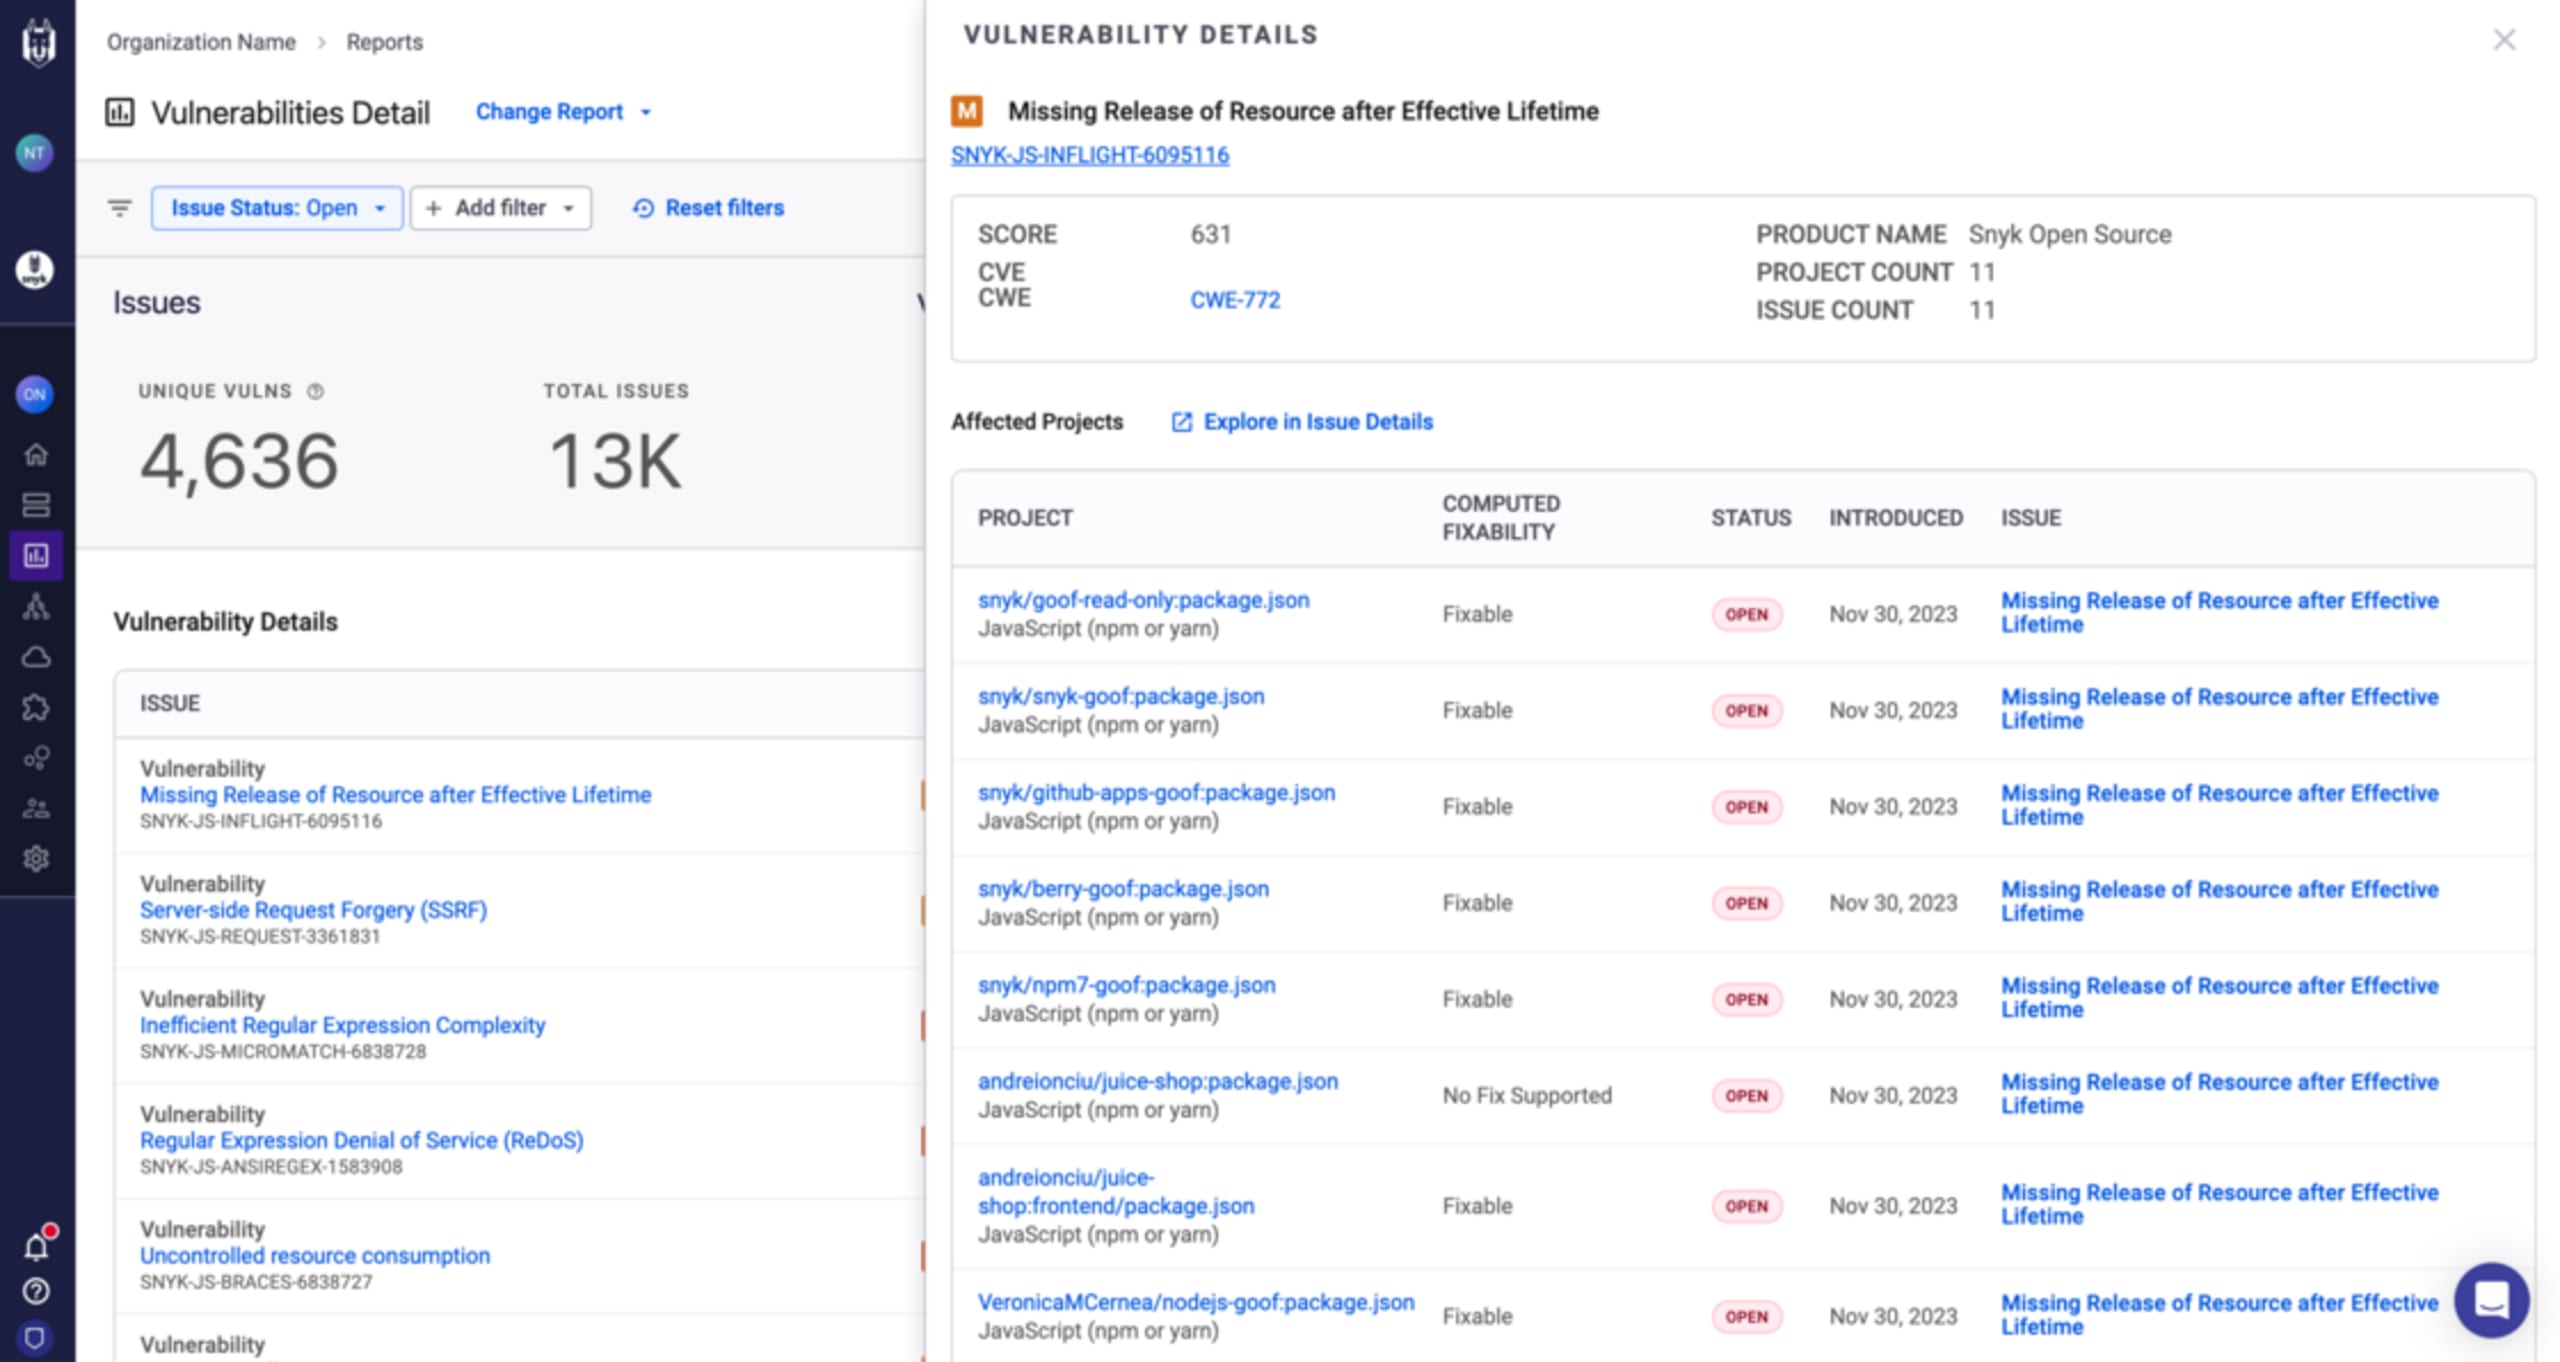Open snyk/berry-goof:package.json project
Screen dimensions: 2560x1362
pyautogui.click(x=1123, y=888)
